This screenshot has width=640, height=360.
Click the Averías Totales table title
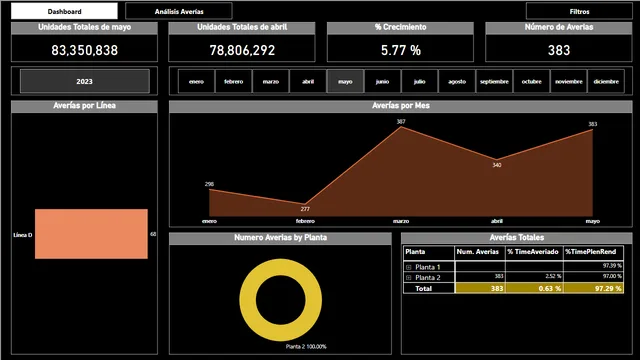coord(517,237)
